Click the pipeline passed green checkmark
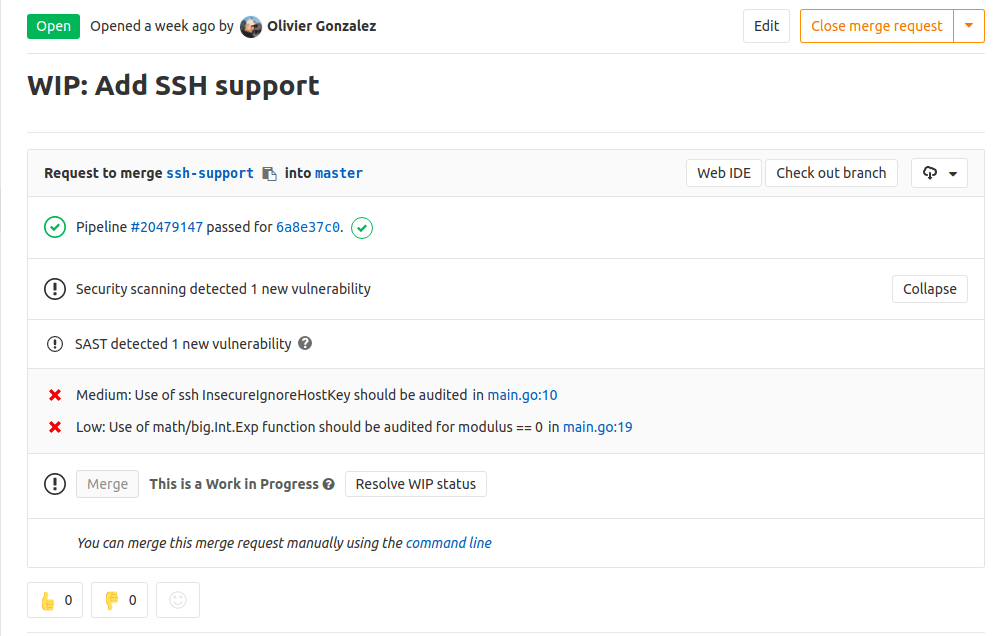This screenshot has width=1007, height=636. [x=55, y=227]
